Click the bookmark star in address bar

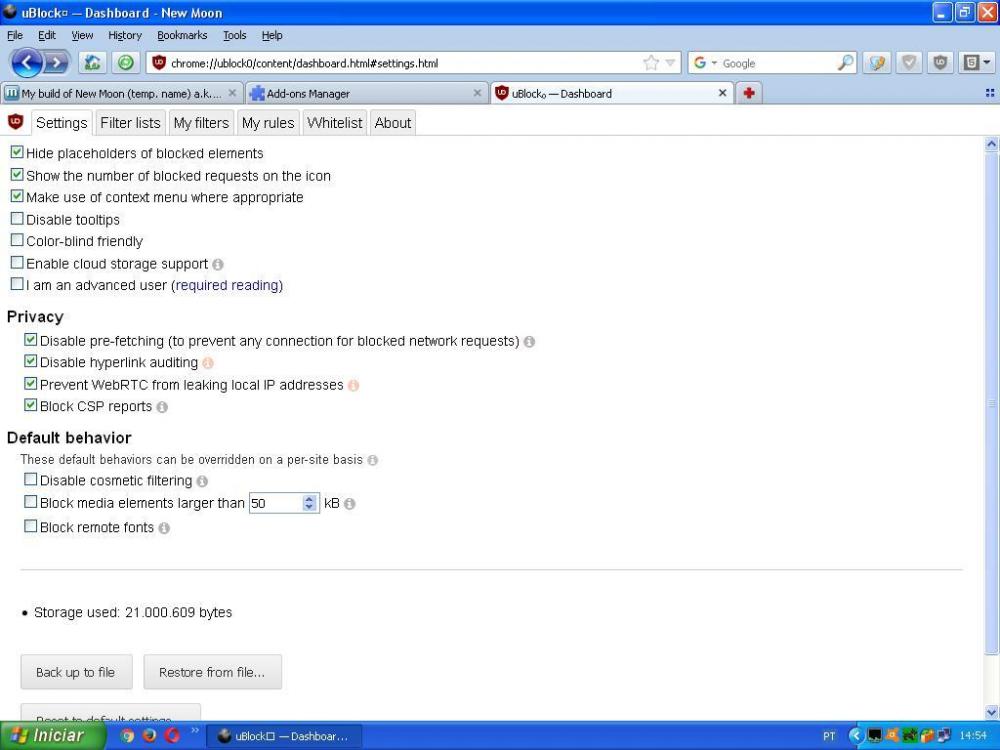[651, 63]
